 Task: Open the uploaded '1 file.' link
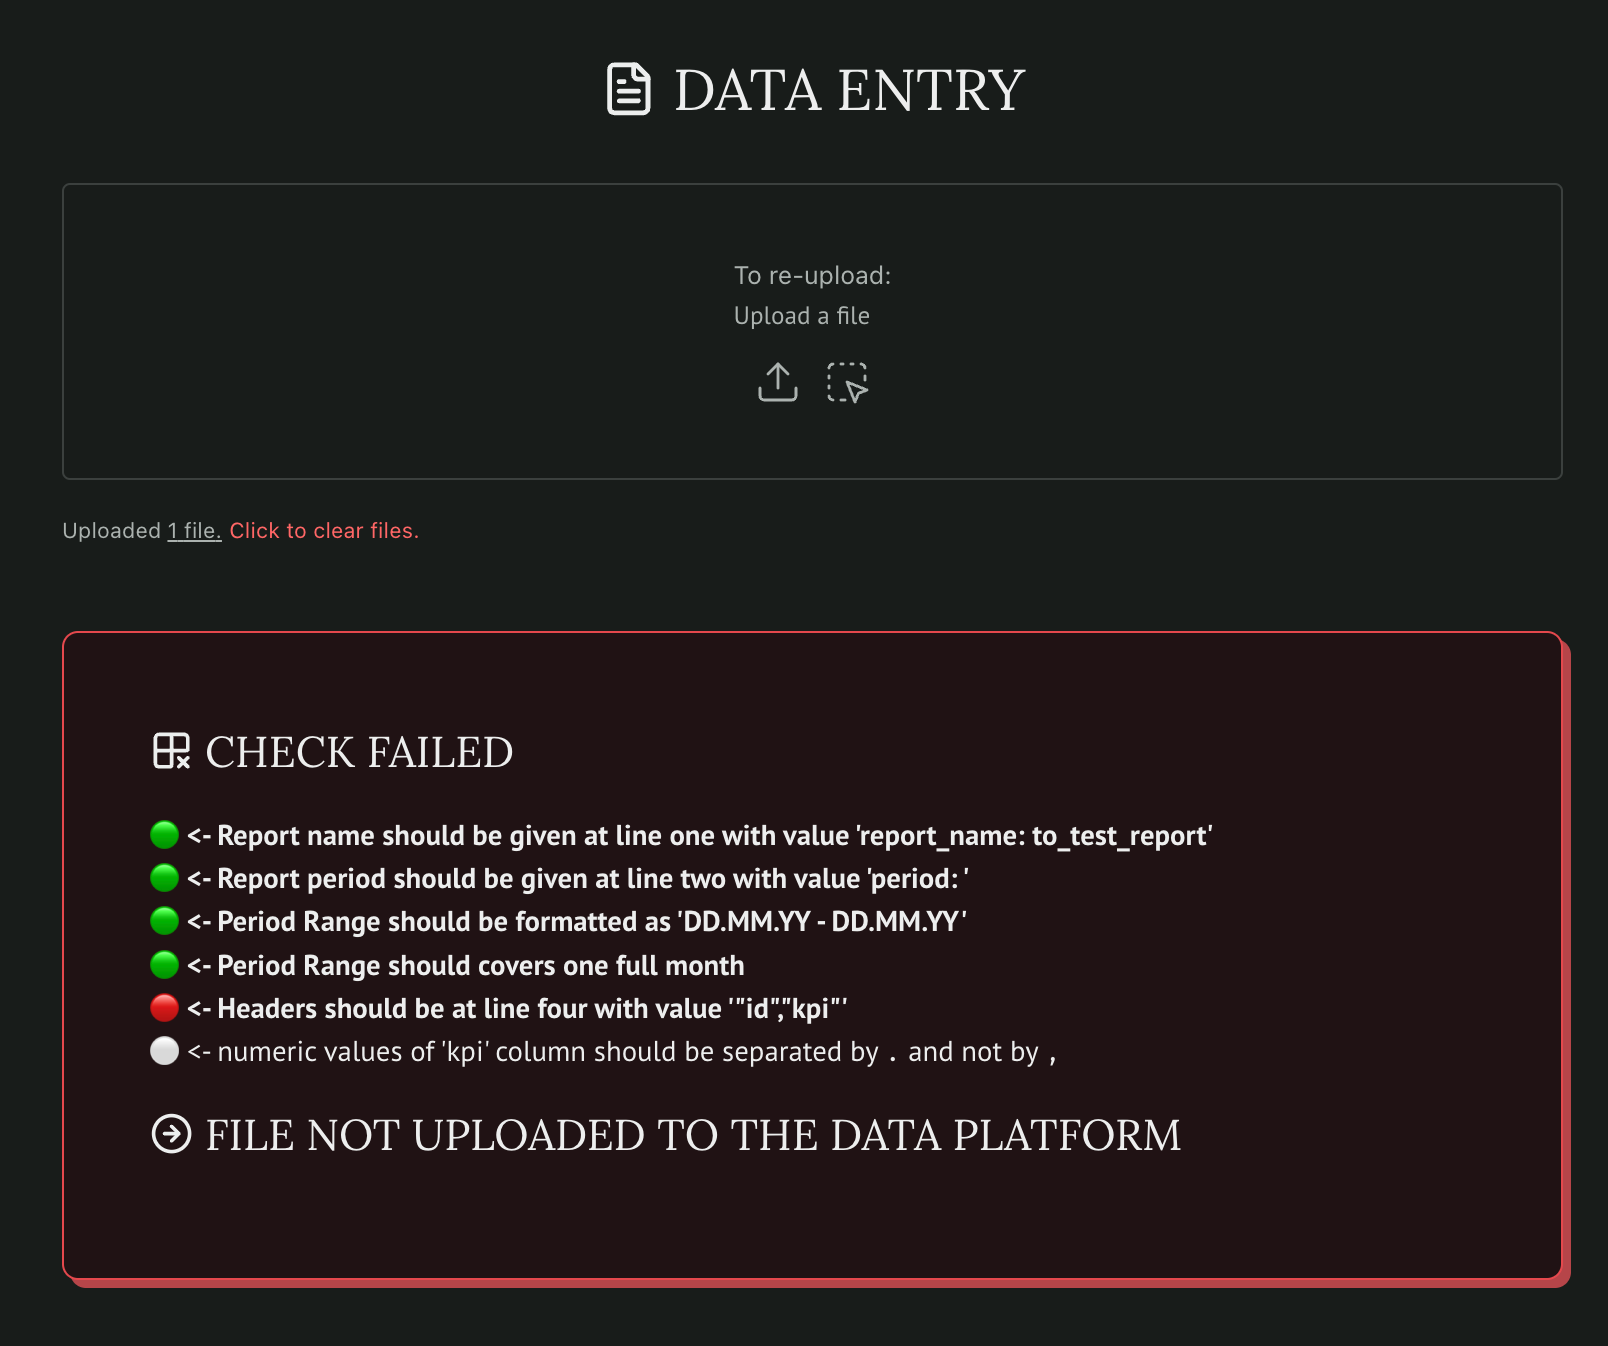194,531
